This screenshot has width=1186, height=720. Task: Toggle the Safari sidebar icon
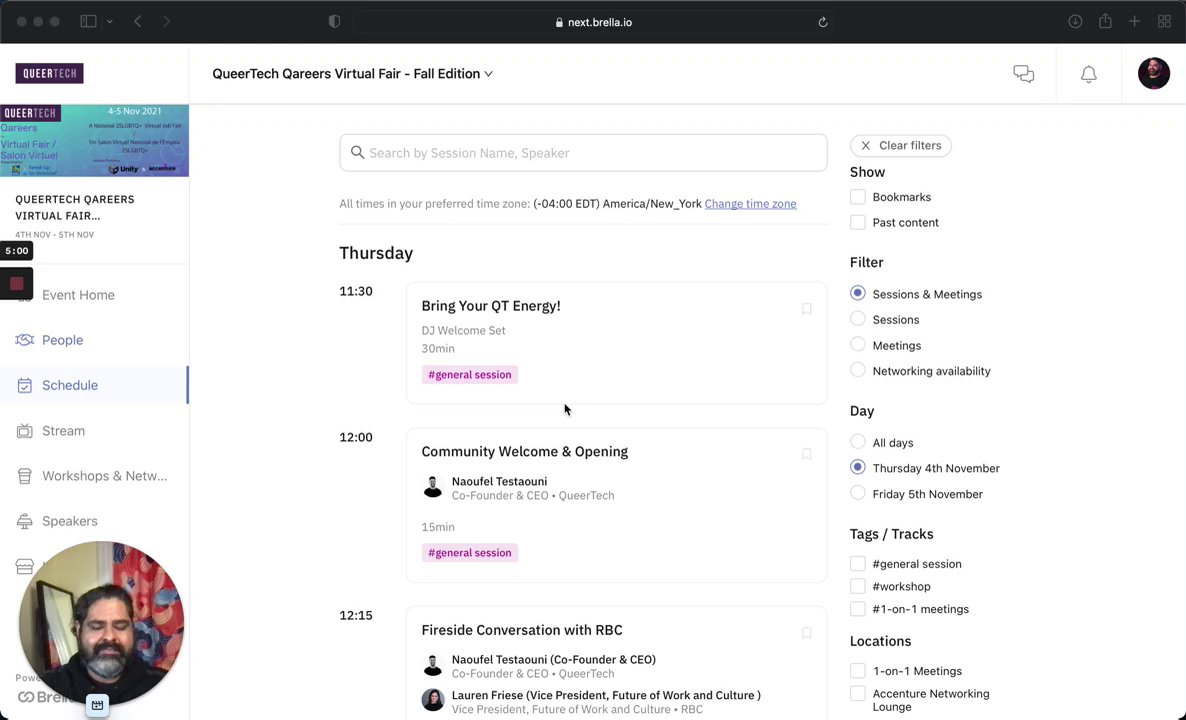tap(88, 22)
